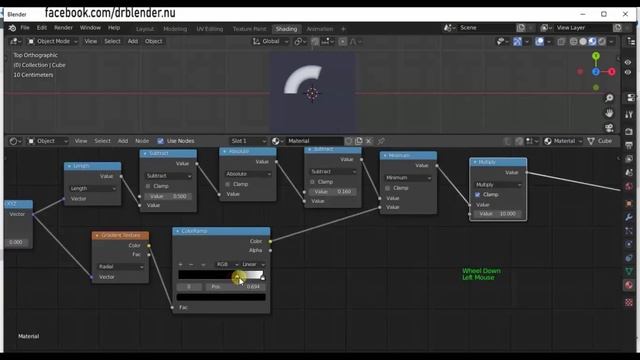Click ColorRamp black stop color swatch
This screenshot has height=360, width=640.
pyautogui.click(x=221, y=297)
